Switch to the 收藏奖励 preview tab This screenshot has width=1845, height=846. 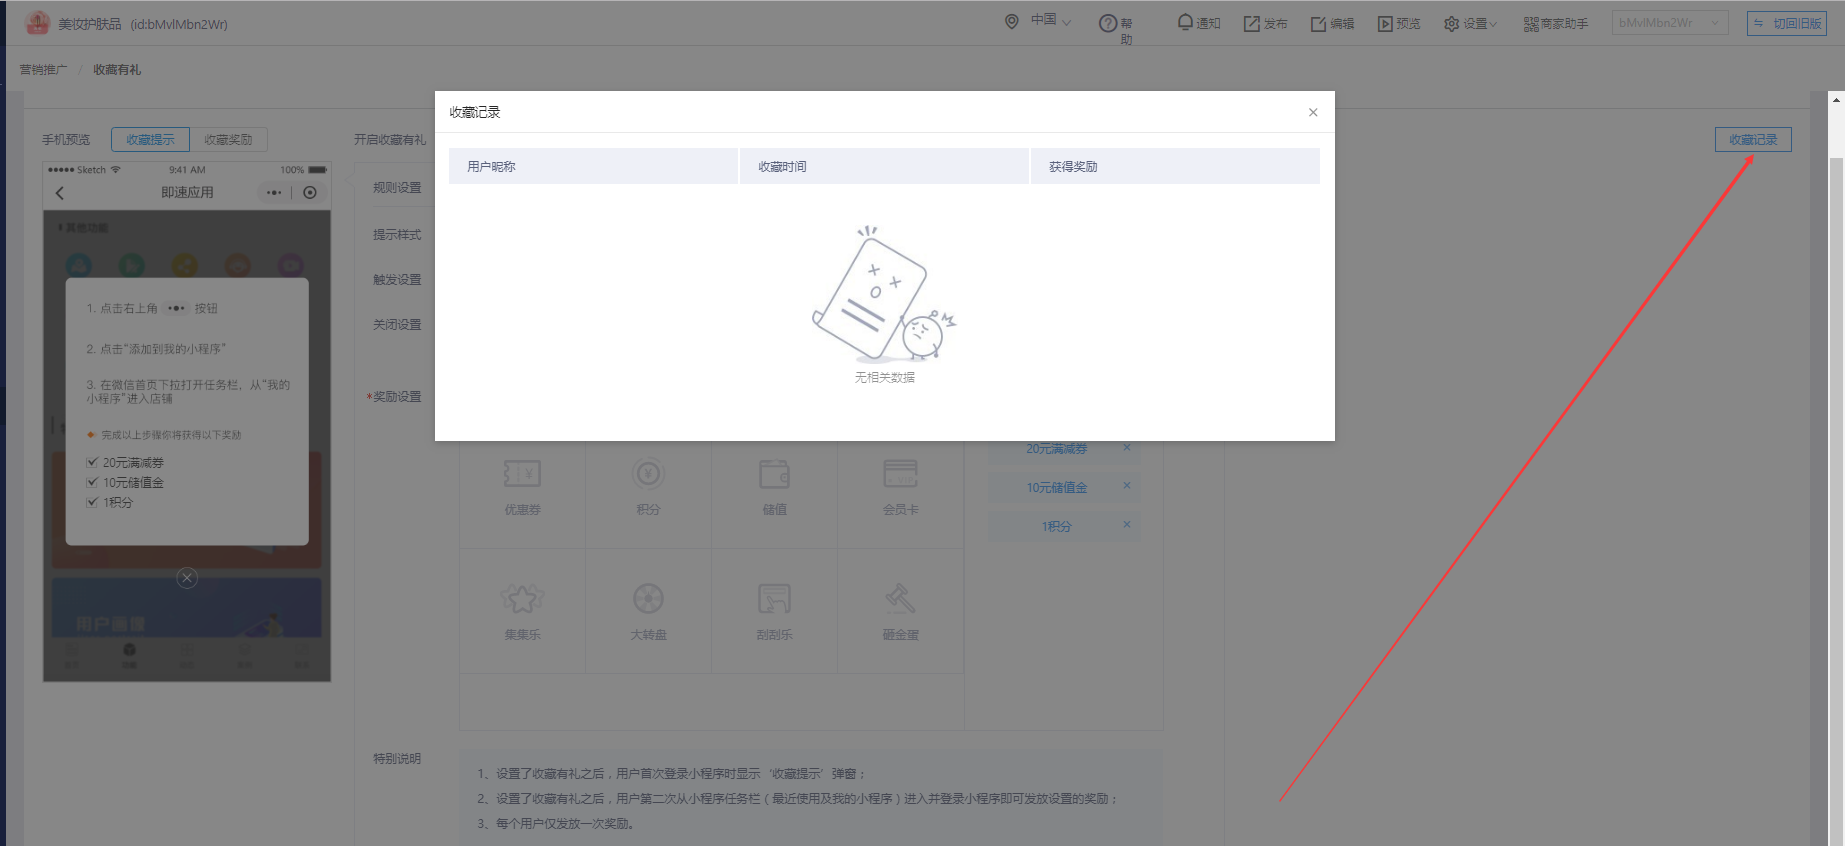tap(228, 140)
